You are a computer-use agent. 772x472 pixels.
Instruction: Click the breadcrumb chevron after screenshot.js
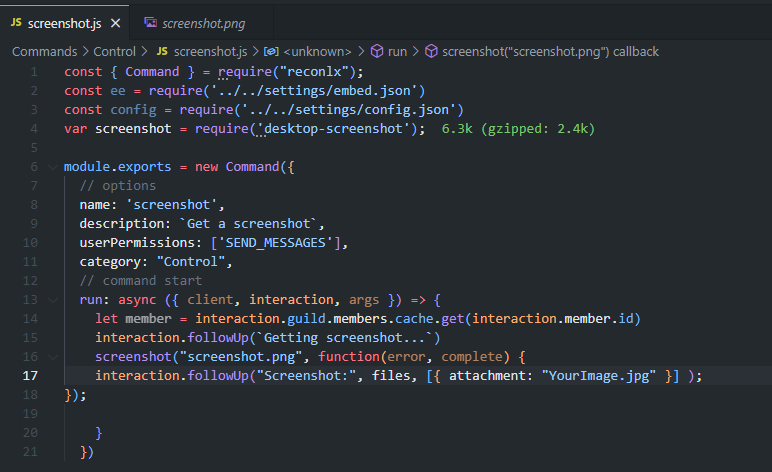256,51
